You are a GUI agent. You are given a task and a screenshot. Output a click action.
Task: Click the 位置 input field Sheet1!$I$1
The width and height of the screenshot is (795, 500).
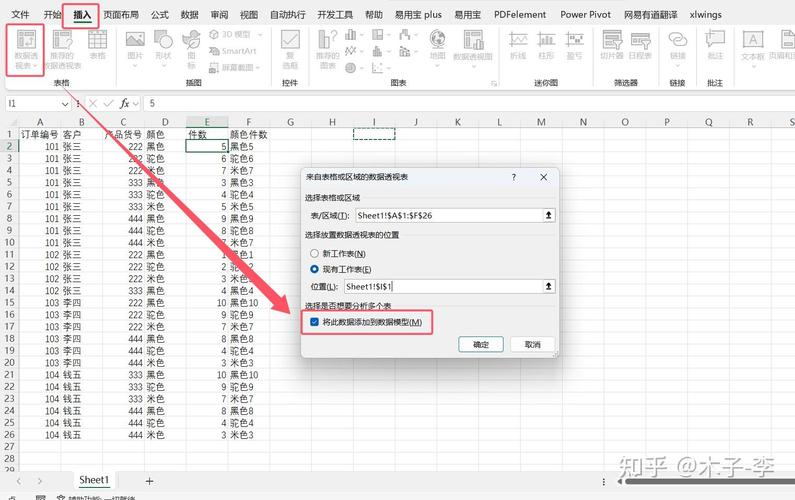point(443,286)
